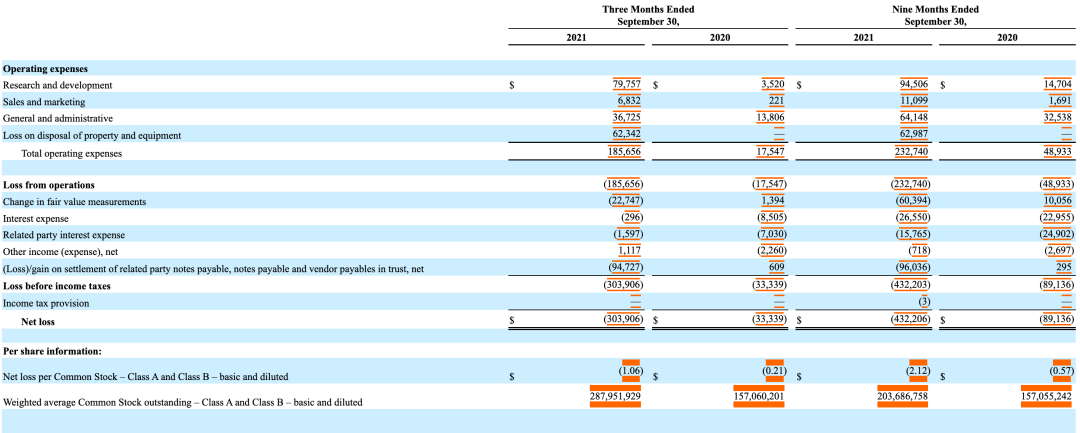
Task: Select General and administrative value 64,148
Action: (913, 118)
